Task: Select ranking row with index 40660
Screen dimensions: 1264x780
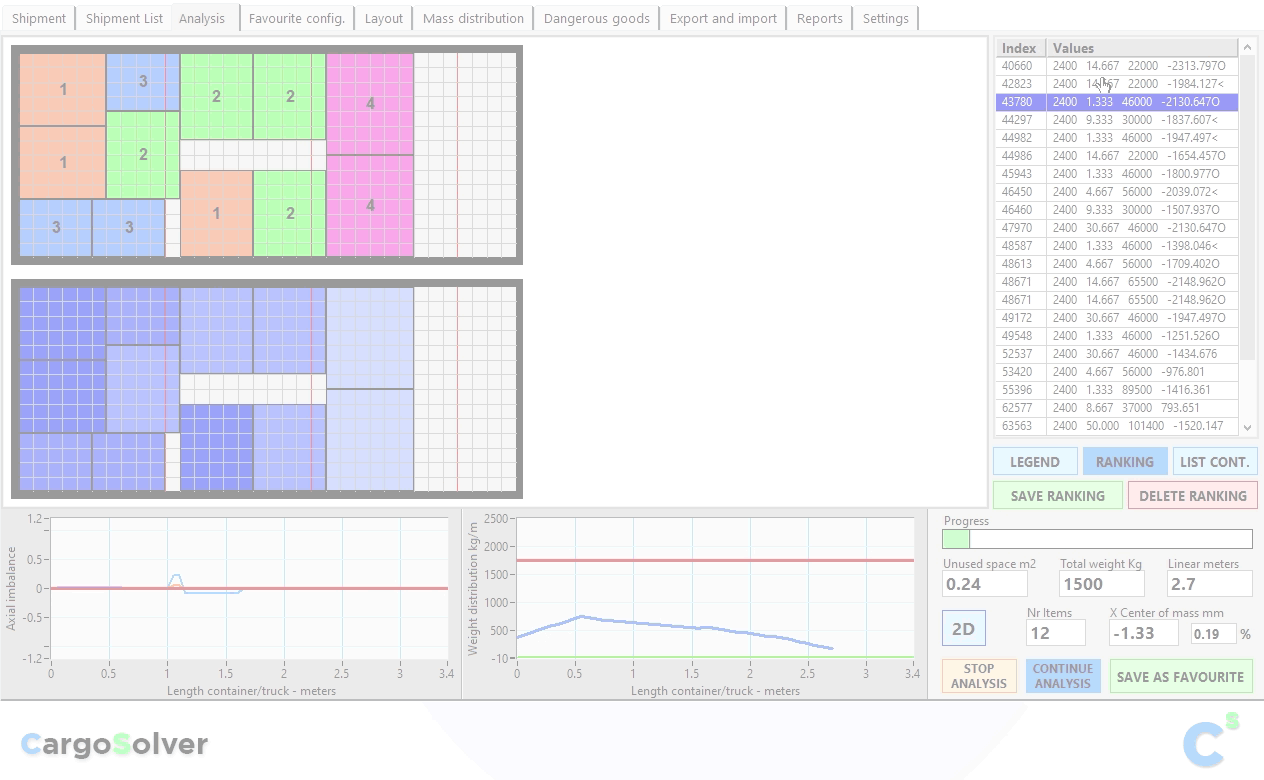Action: (x=1116, y=66)
